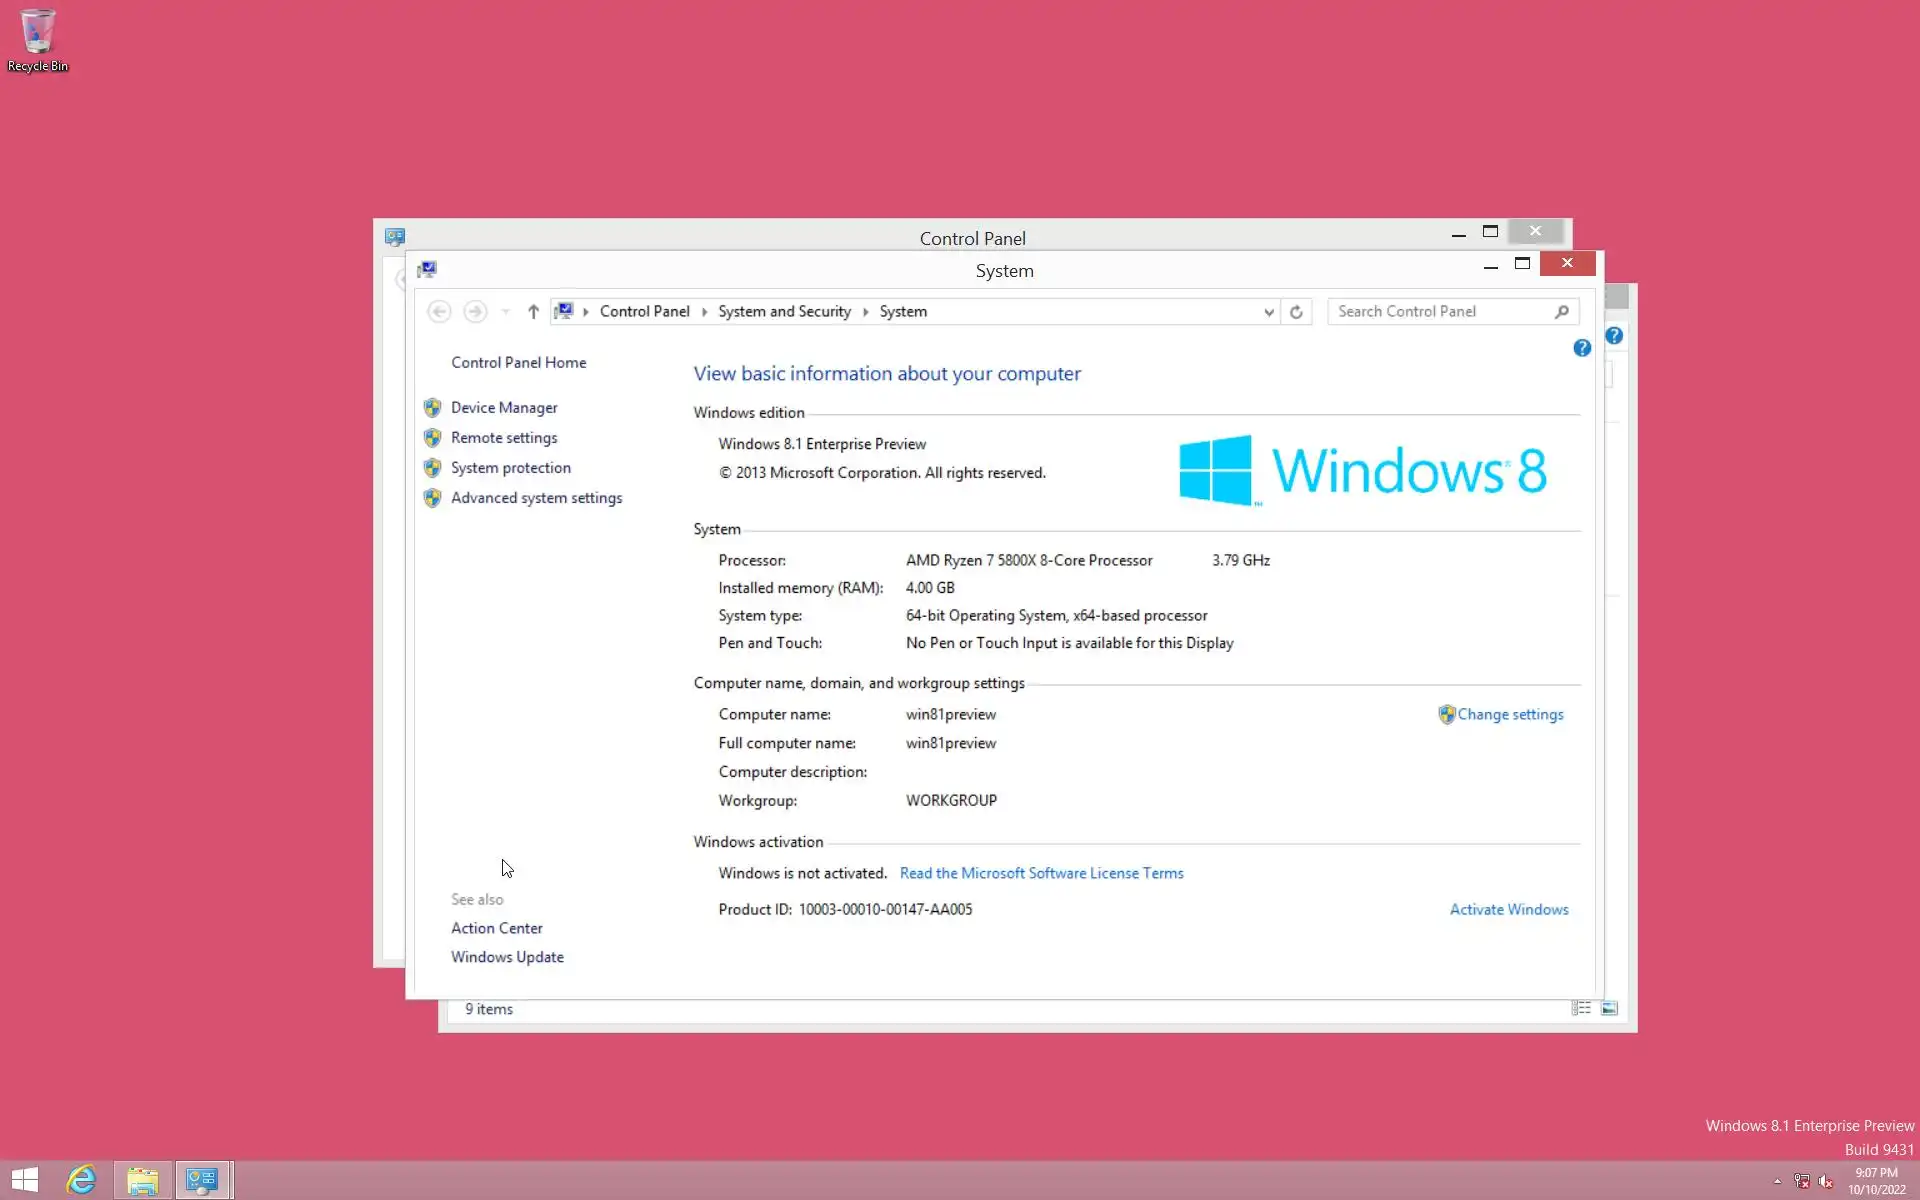Click the Device Manager shield icon
Screen dimensions: 1920x1200
pyautogui.click(x=432, y=408)
